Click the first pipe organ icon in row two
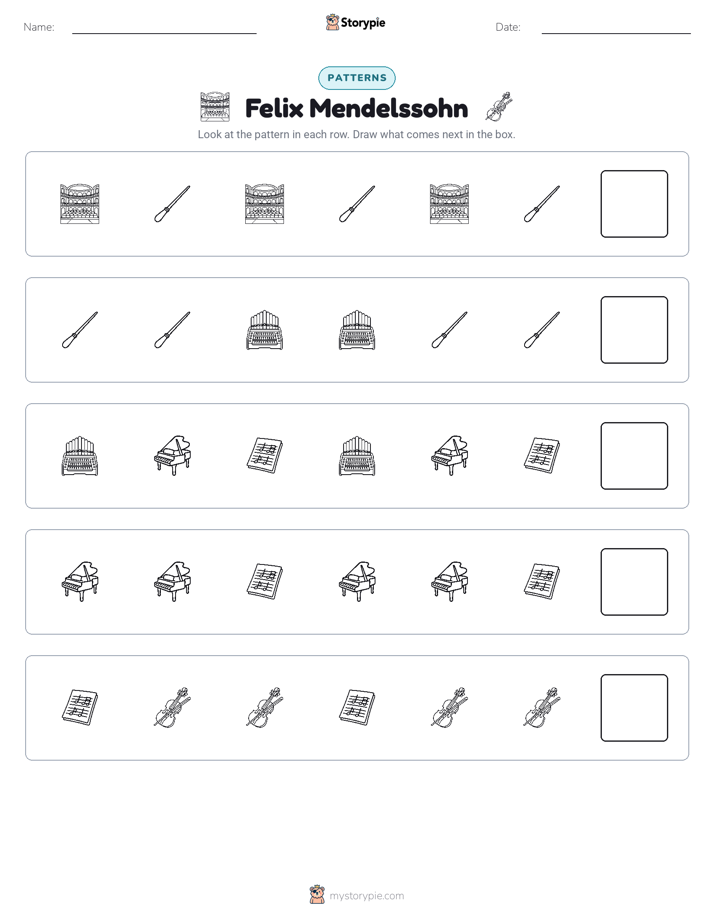 [265, 330]
